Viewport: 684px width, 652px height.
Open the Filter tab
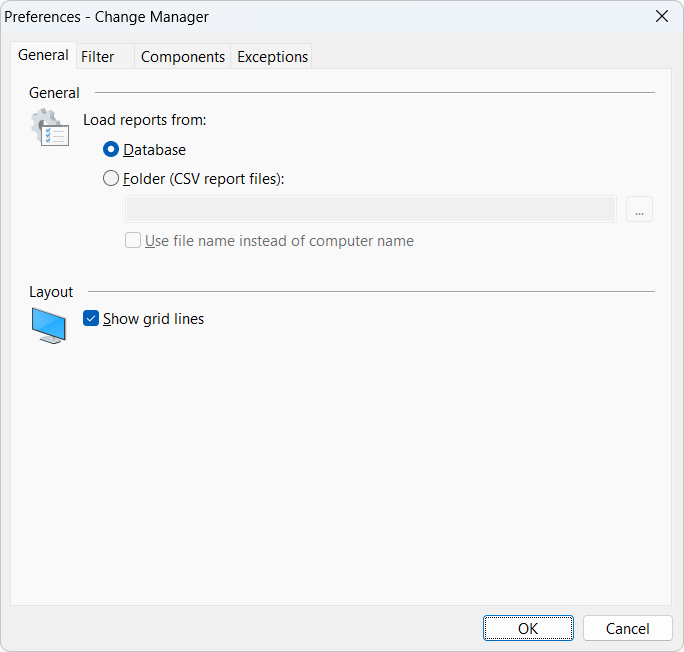point(98,57)
